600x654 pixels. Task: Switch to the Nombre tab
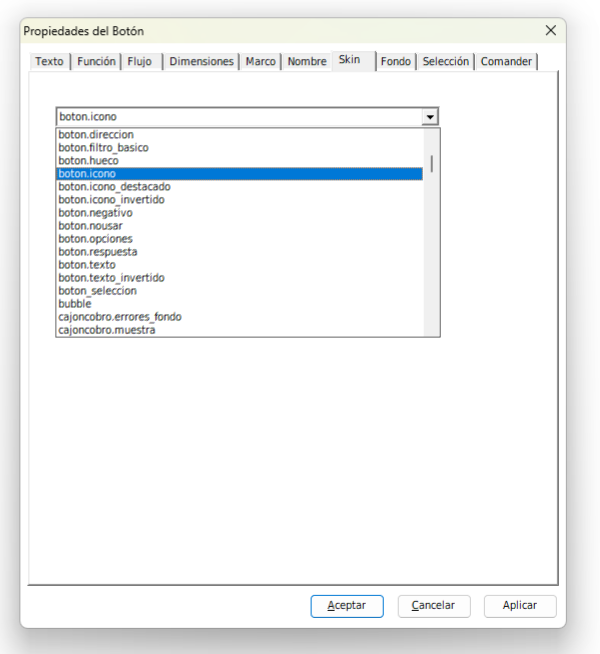pos(307,61)
